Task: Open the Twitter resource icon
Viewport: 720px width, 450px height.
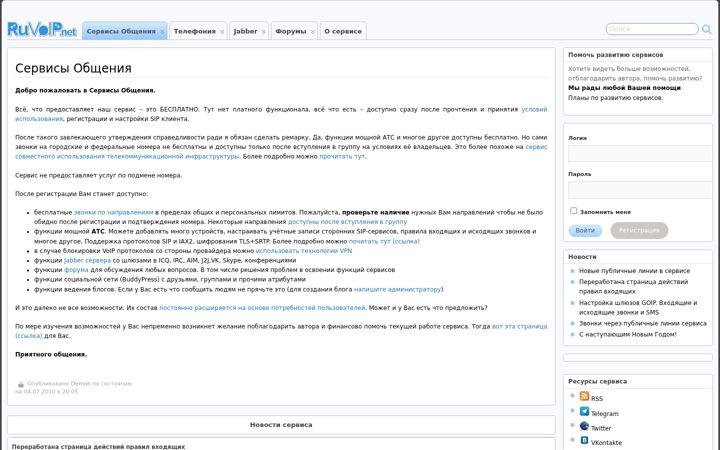Action: [584, 426]
